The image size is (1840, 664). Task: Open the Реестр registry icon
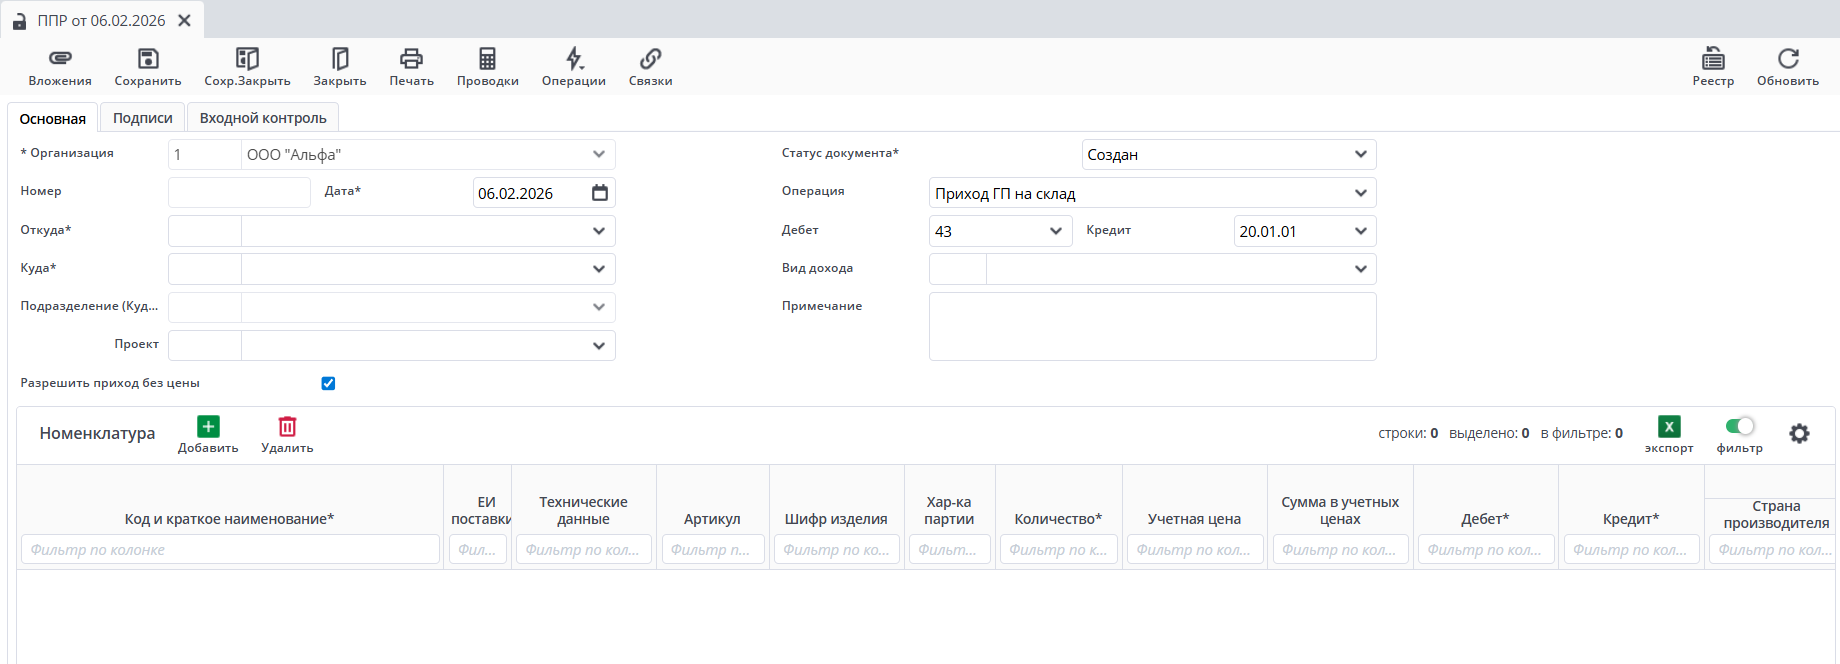pyautogui.click(x=1713, y=59)
